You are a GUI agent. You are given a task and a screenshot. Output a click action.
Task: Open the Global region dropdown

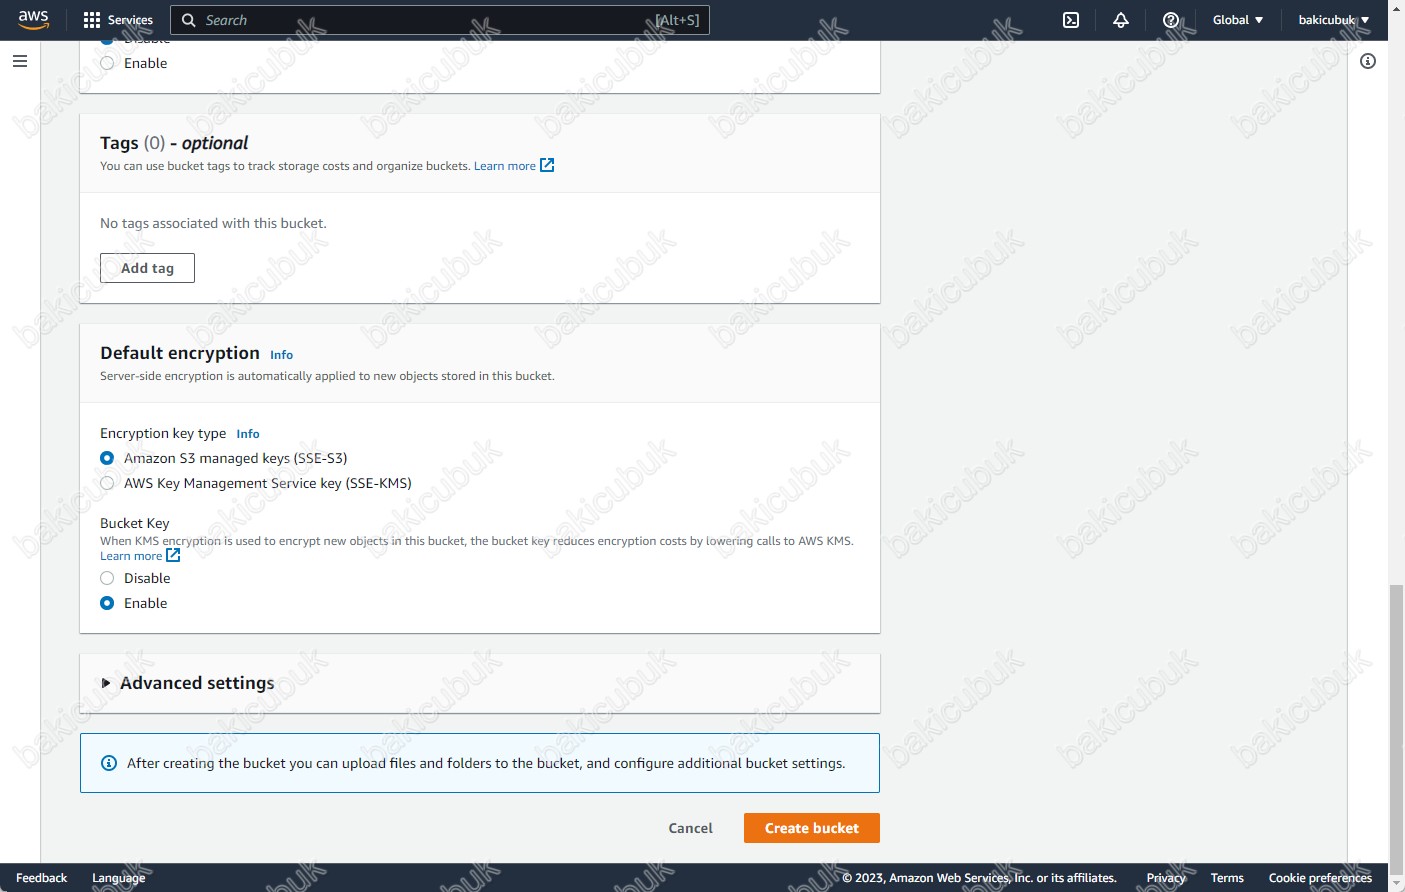1238,20
